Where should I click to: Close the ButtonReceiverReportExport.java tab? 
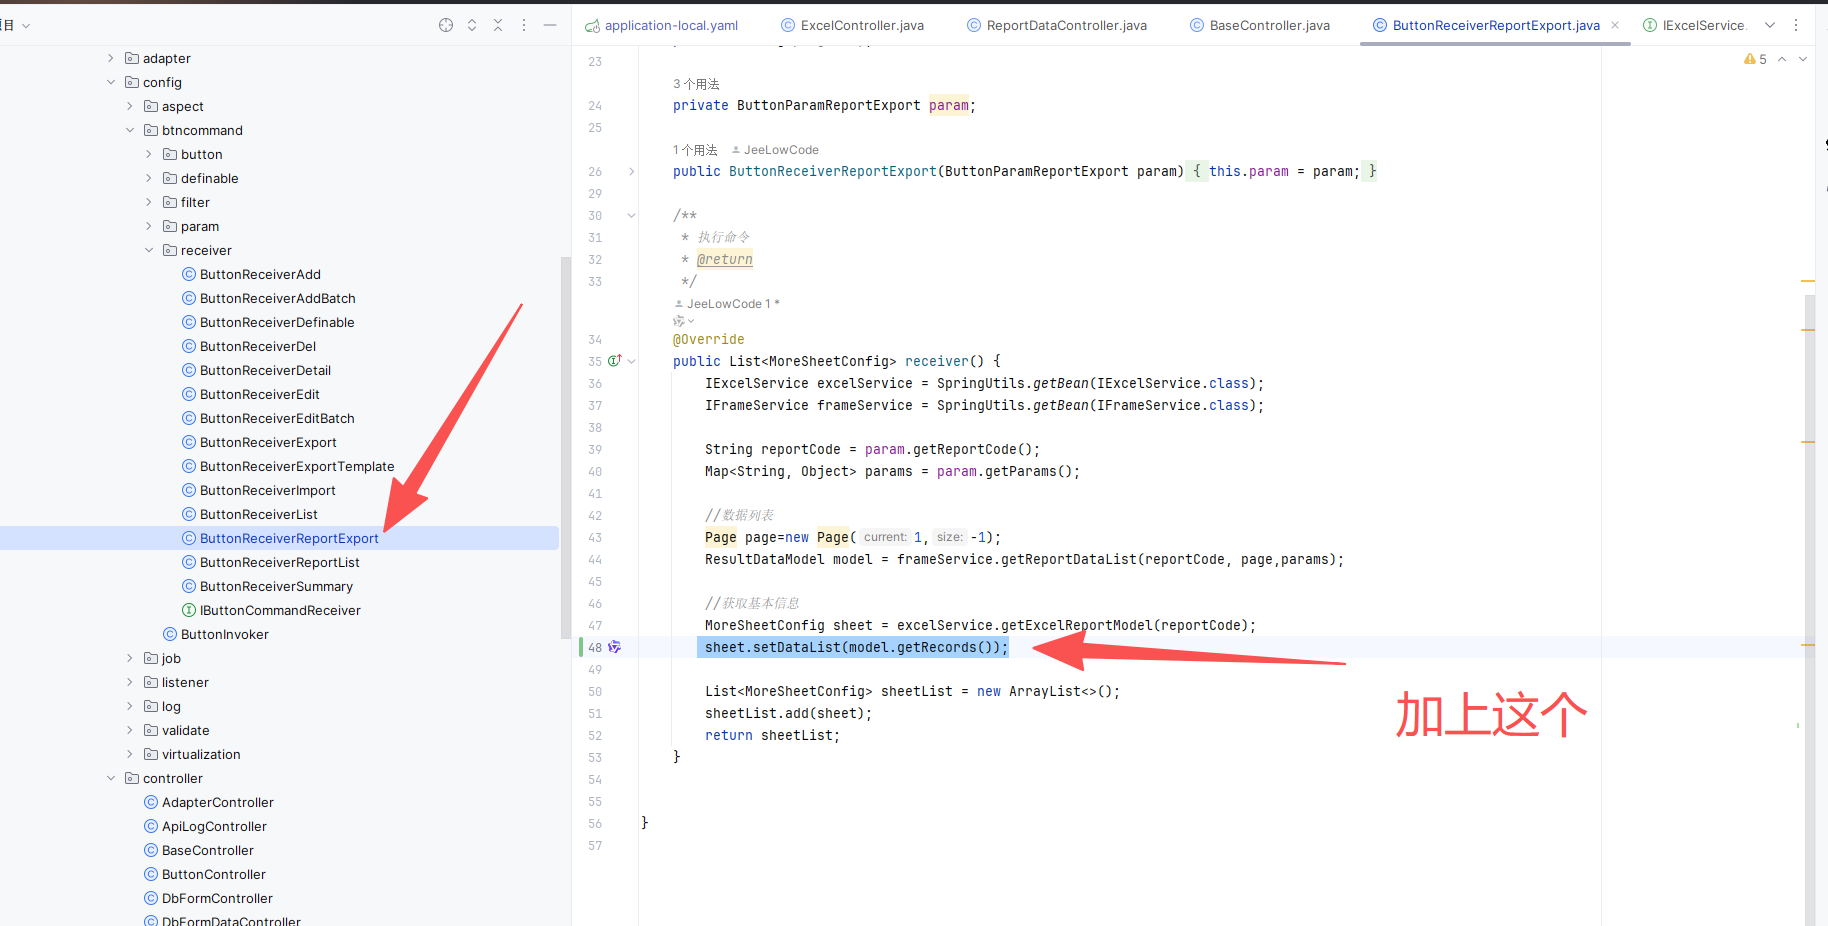(x=1615, y=25)
